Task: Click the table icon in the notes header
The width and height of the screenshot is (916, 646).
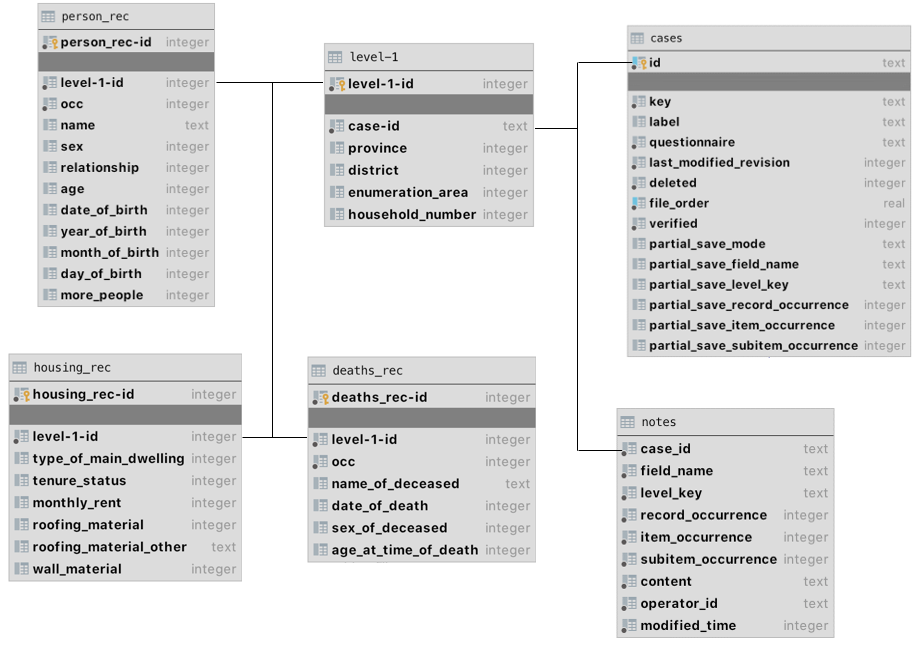Action: pos(628,422)
